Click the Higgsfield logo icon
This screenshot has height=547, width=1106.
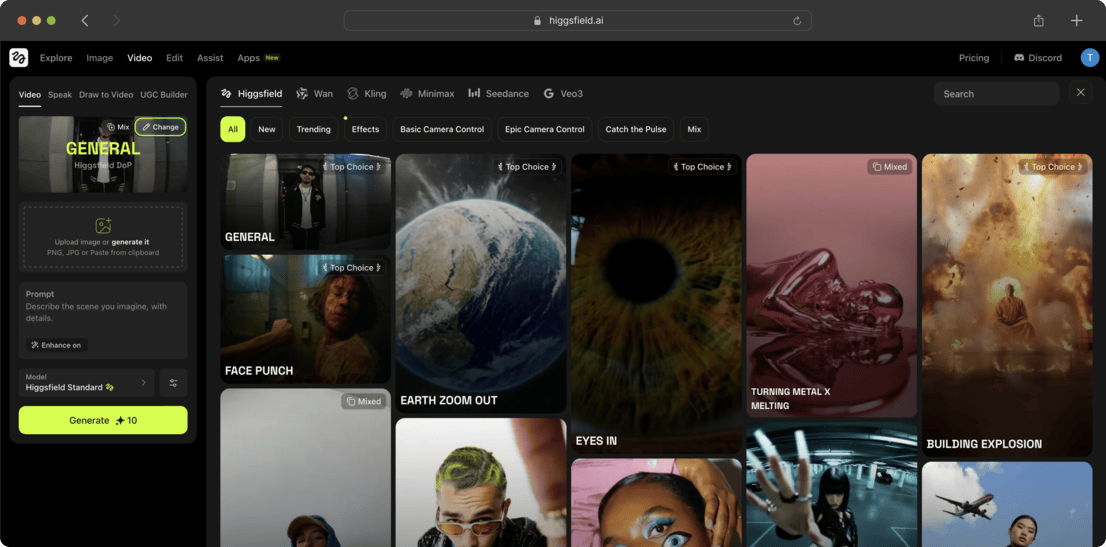pos(18,58)
